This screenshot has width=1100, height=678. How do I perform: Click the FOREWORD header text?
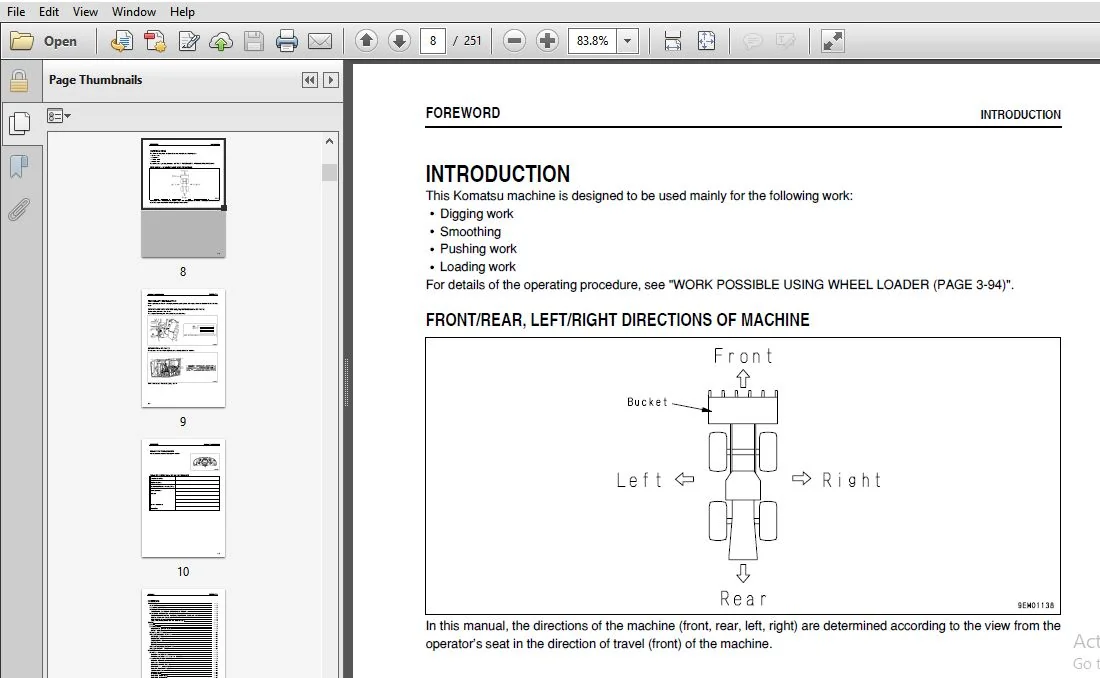click(462, 113)
